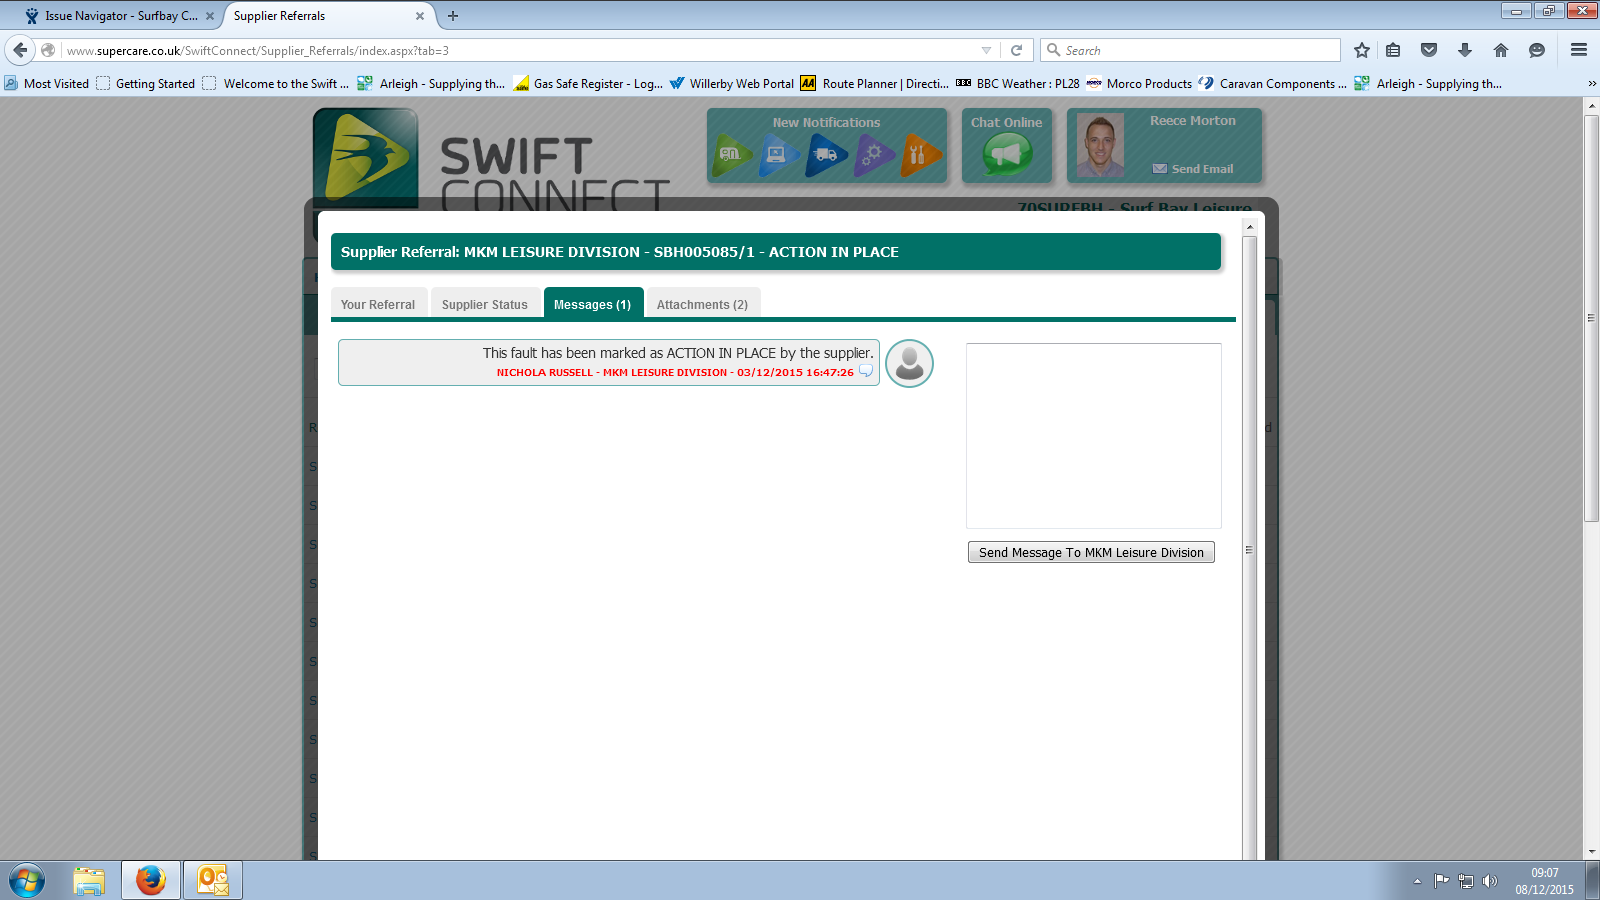Screen dimensions: 1600x900
Task: Open the Welcome to the Swift bookmark
Action: tap(276, 84)
